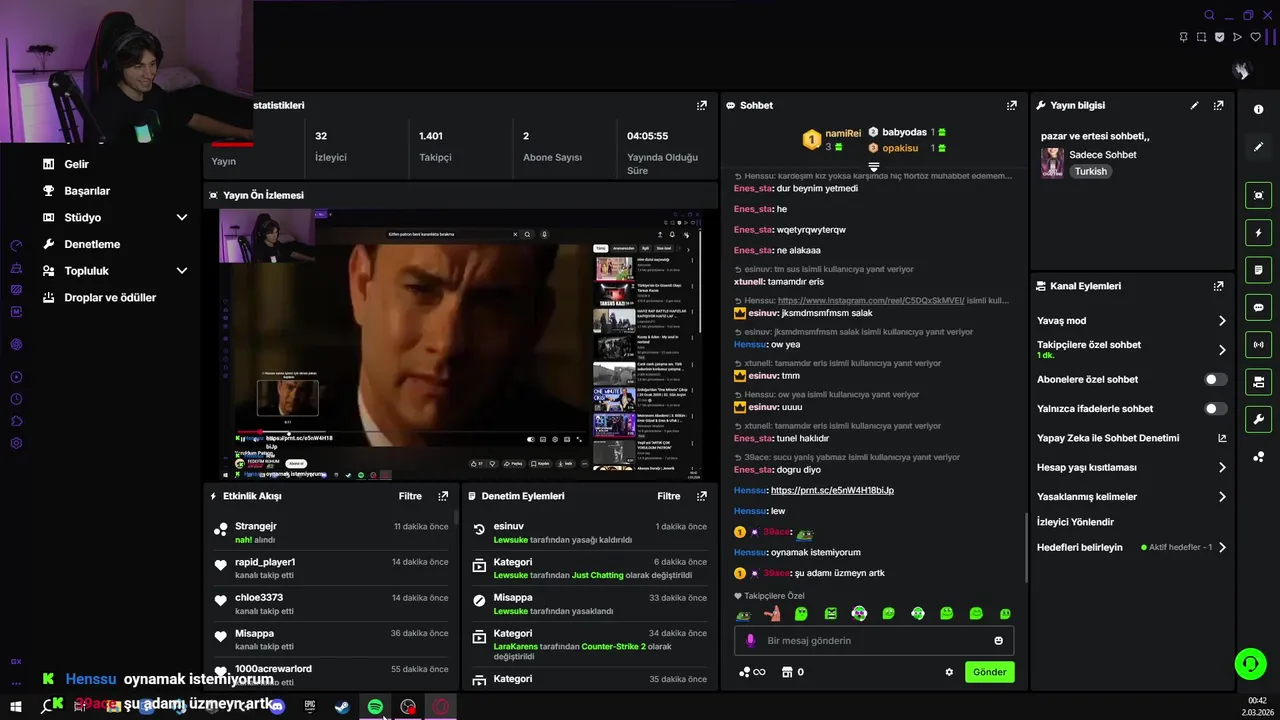
Task: Pop out the Etkinlik Akışı panel
Action: coord(443,496)
